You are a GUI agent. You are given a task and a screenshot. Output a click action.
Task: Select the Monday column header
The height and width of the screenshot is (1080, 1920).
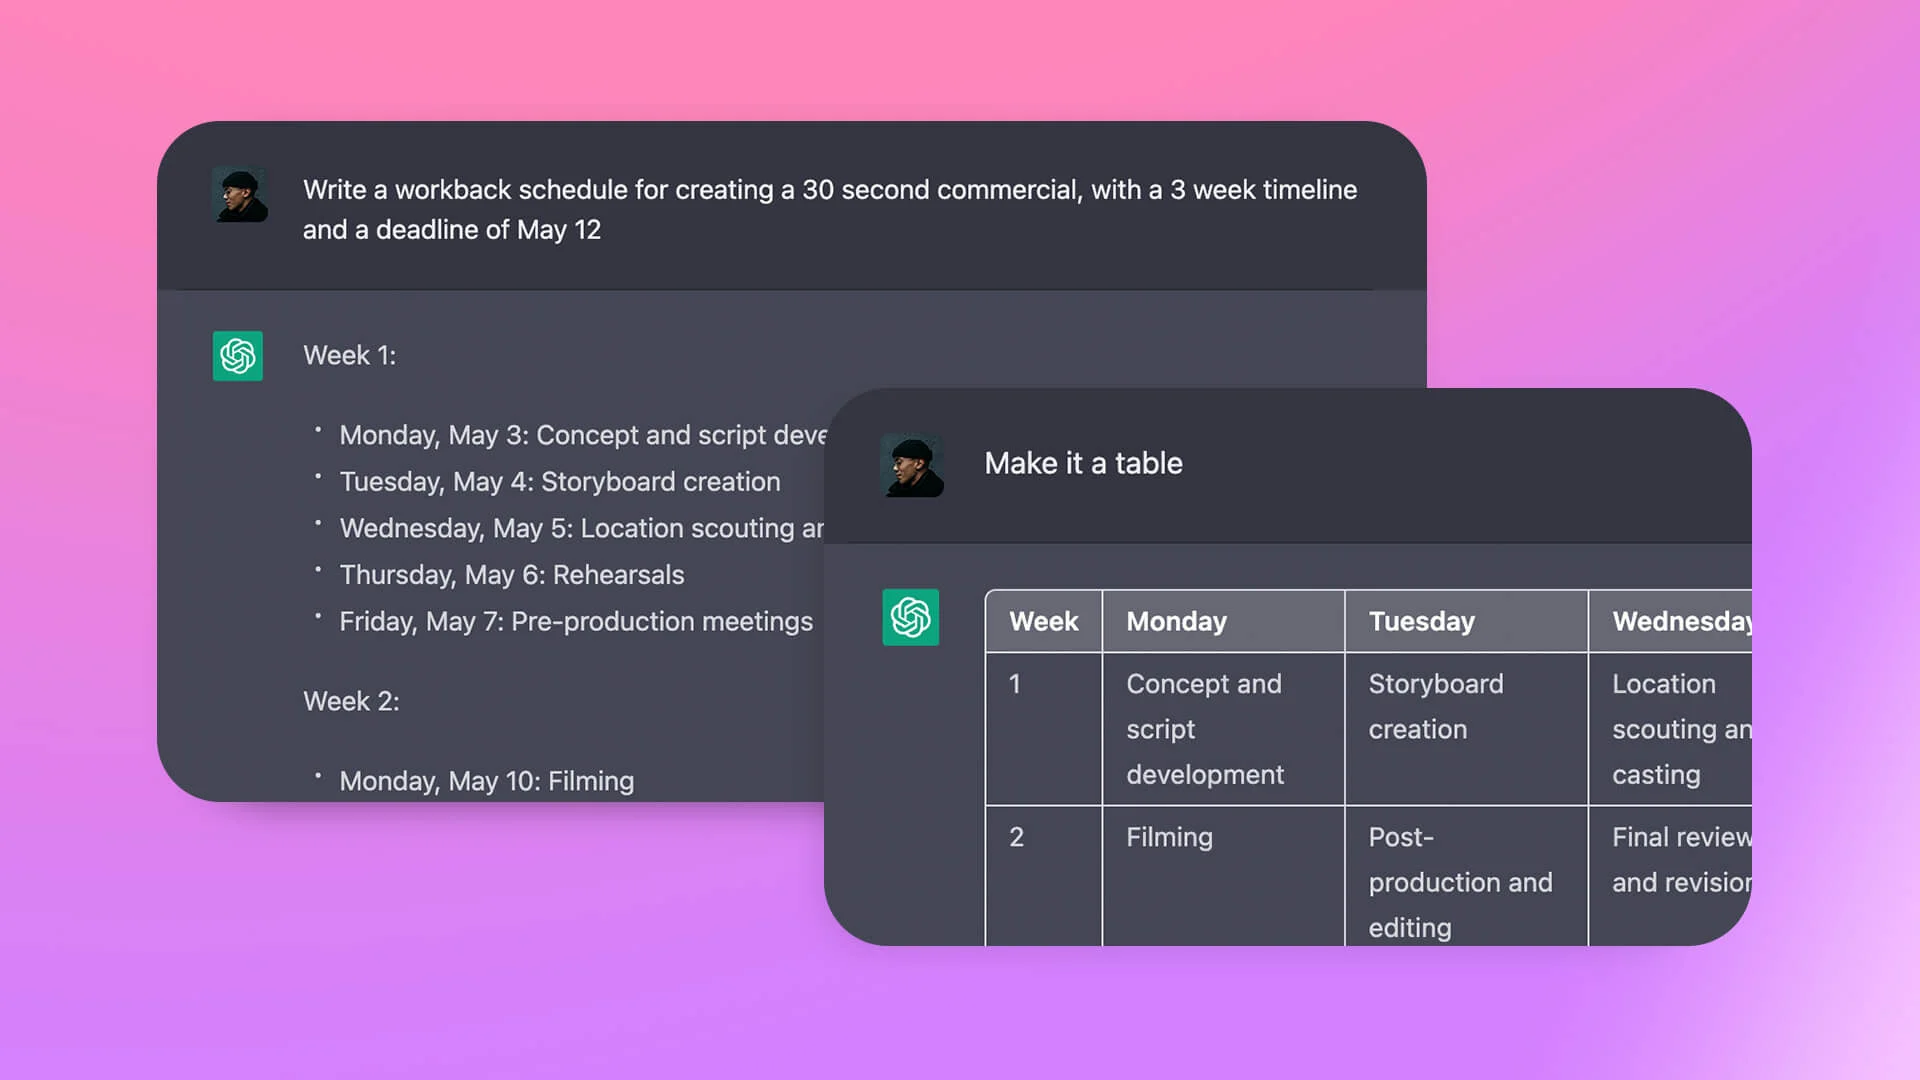tap(1176, 621)
